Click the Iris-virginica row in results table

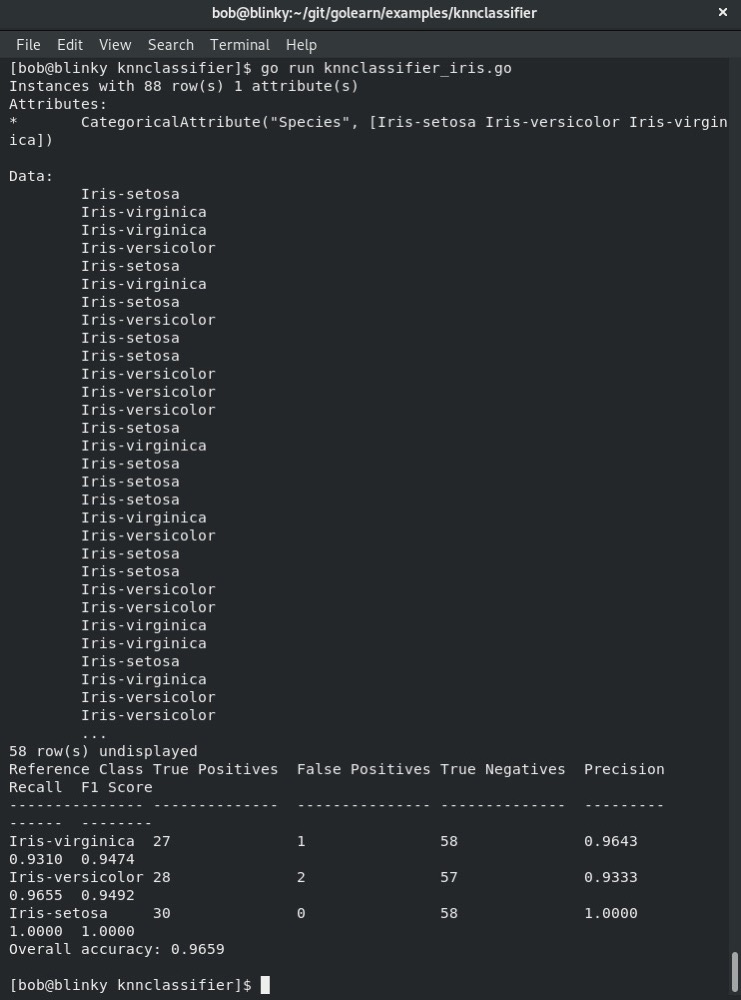323,850
